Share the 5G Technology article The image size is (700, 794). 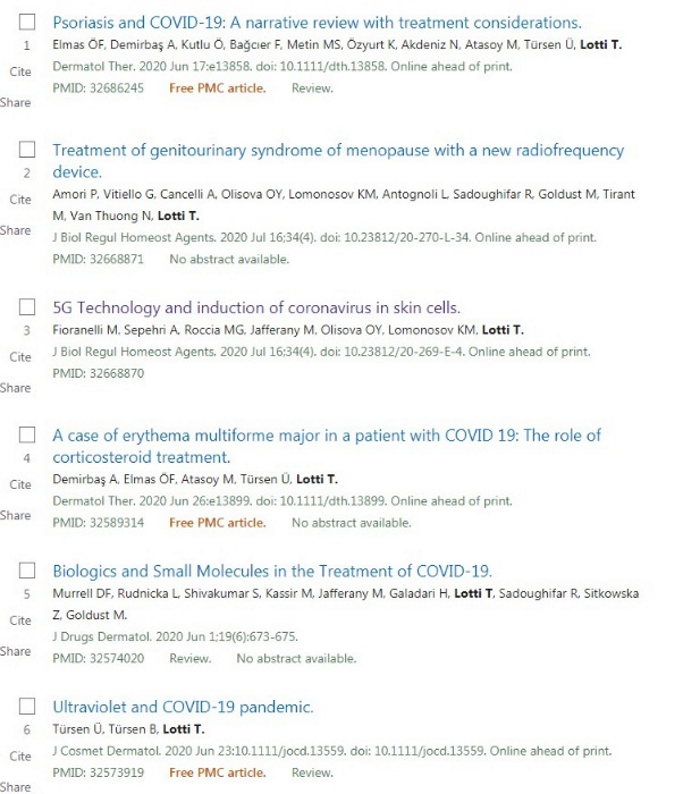pyautogui.click(x=15, y=387)
